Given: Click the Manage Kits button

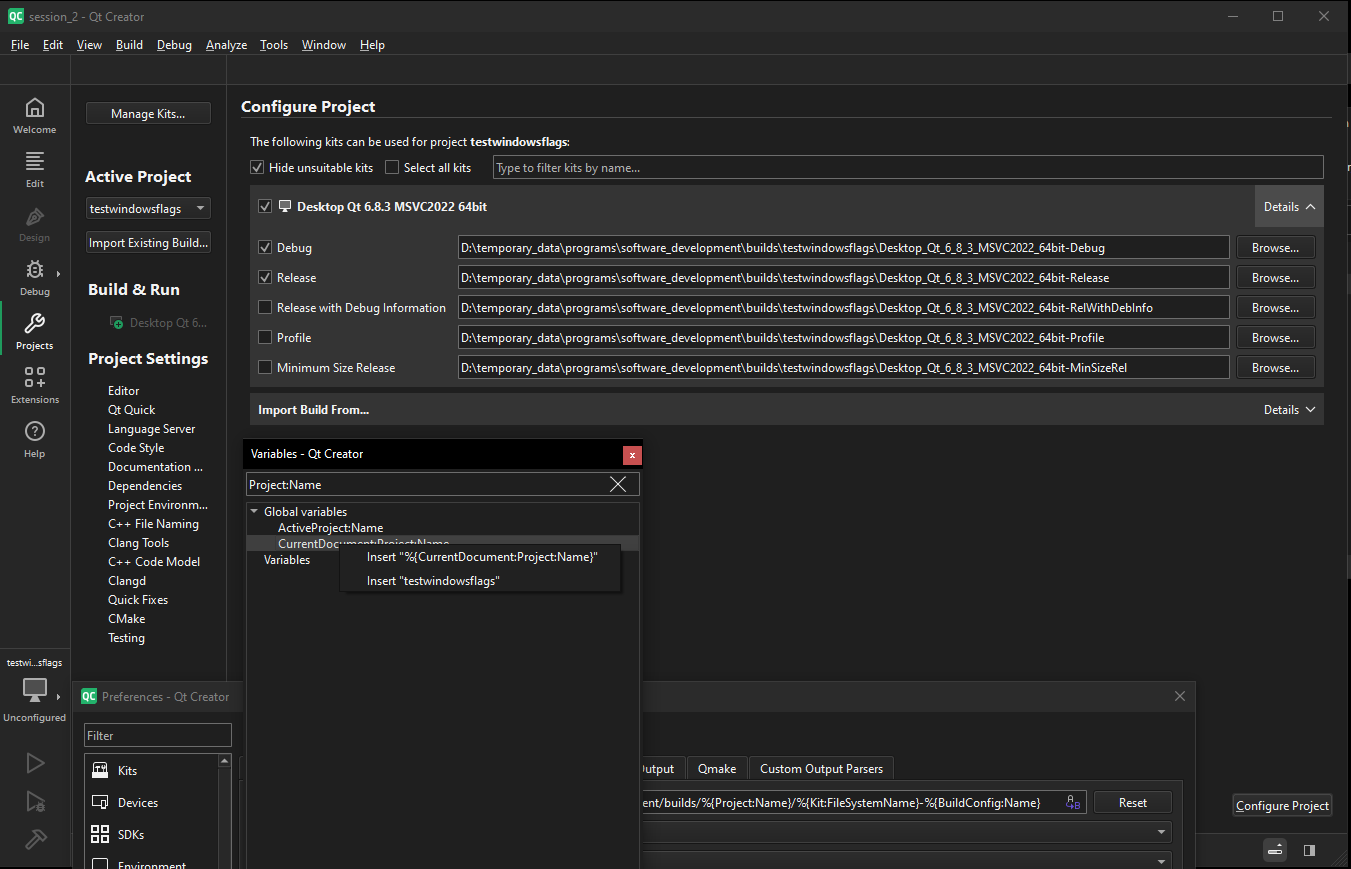Looking at the screenshot, I should coord(148,114).
